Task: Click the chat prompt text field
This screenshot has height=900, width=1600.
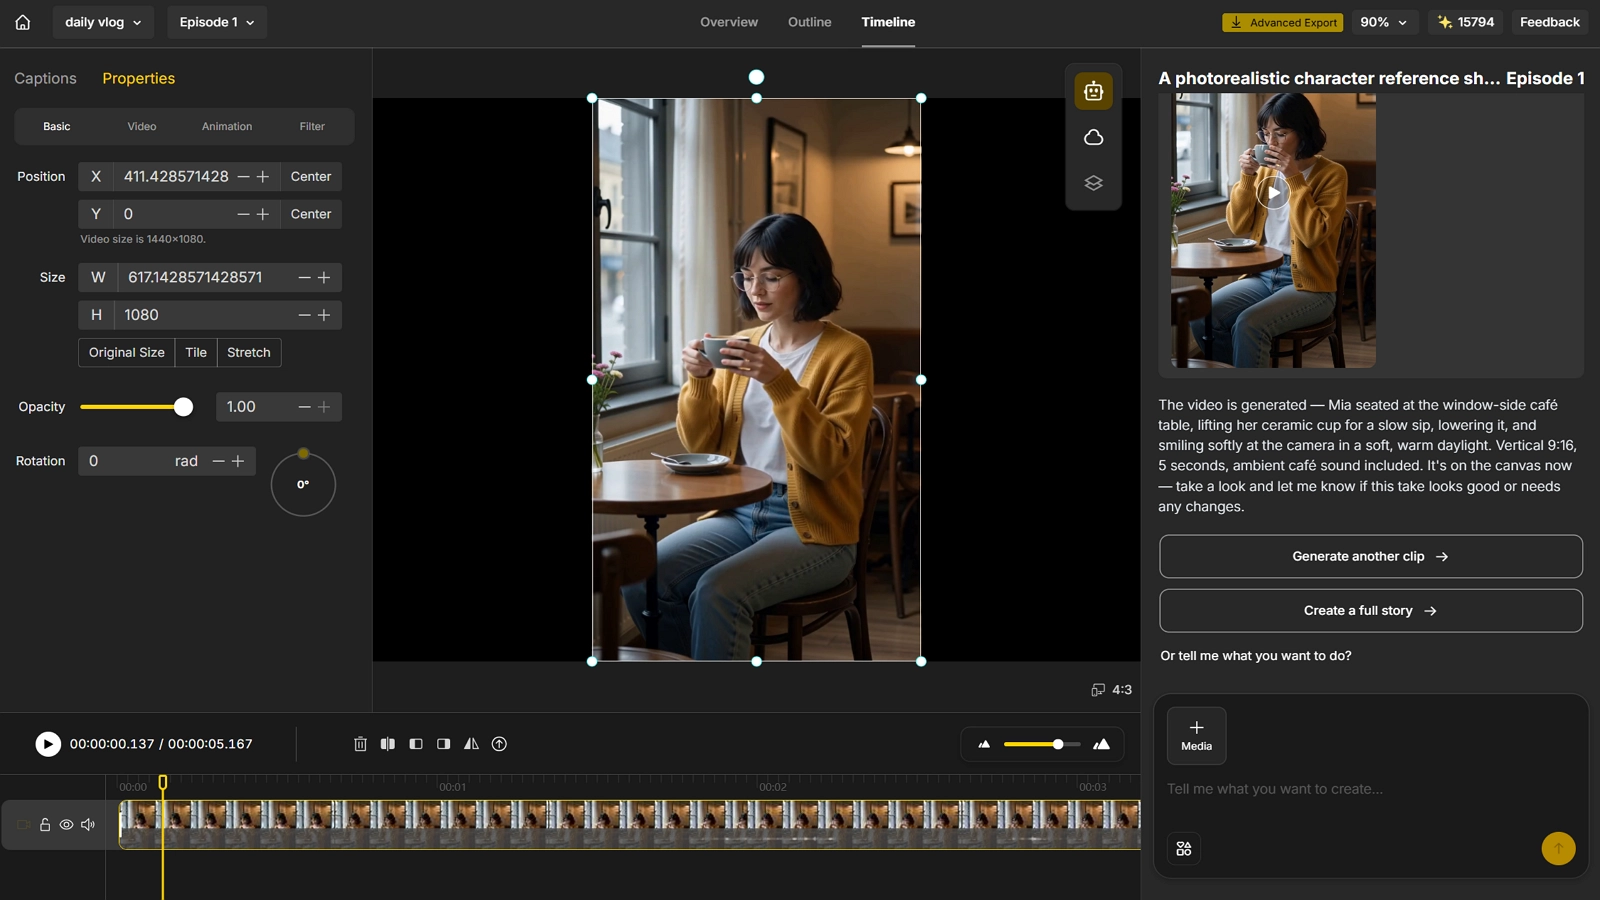Action: coord(1370,789)
